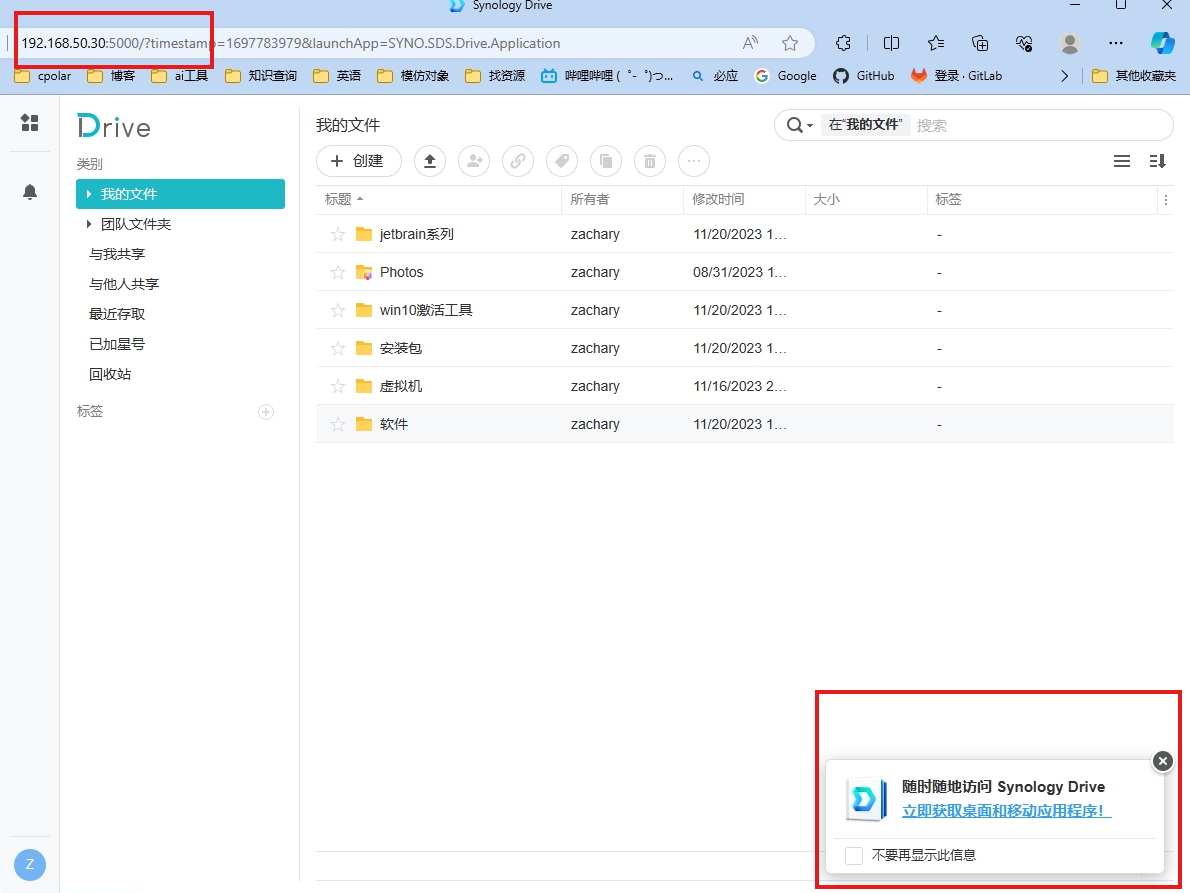Expand the 团队文件夹 tree node
1190x893 pixels.
pos(90,224)
